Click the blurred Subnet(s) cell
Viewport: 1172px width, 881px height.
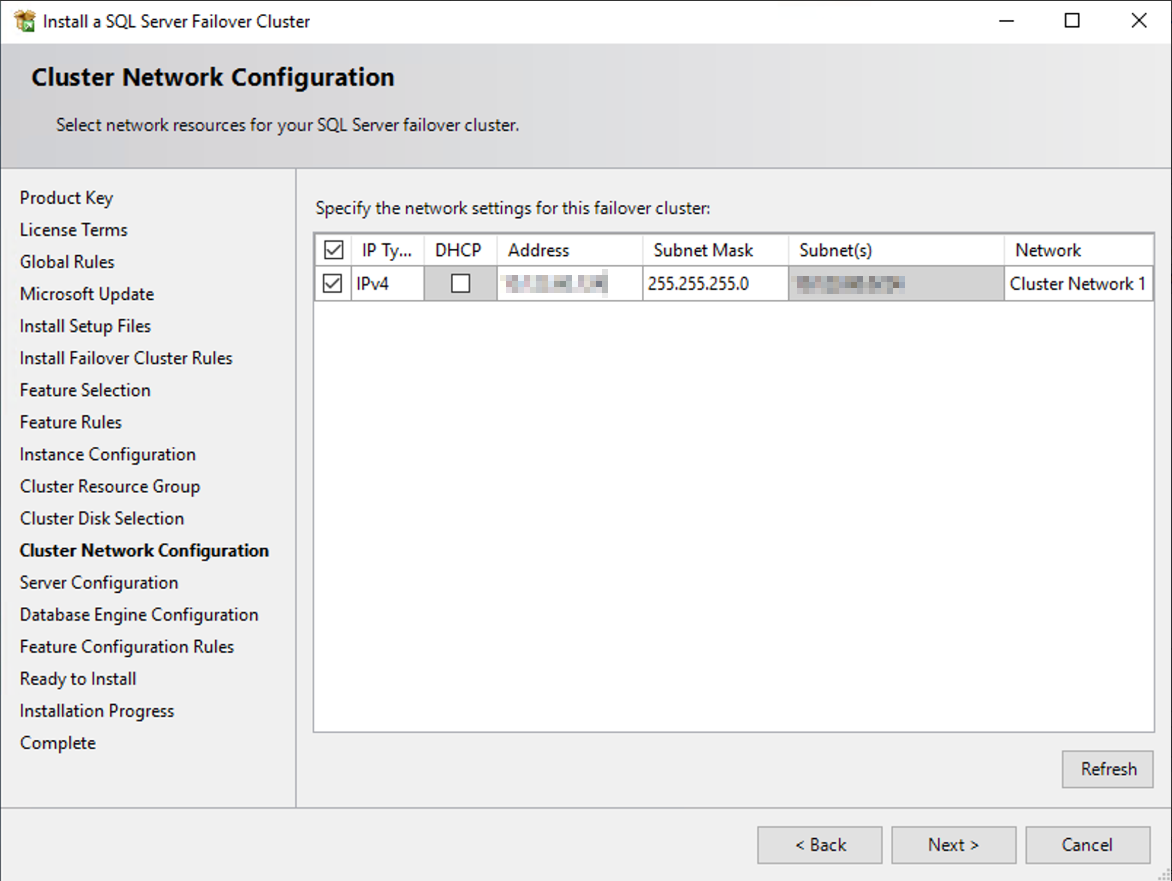895,284
